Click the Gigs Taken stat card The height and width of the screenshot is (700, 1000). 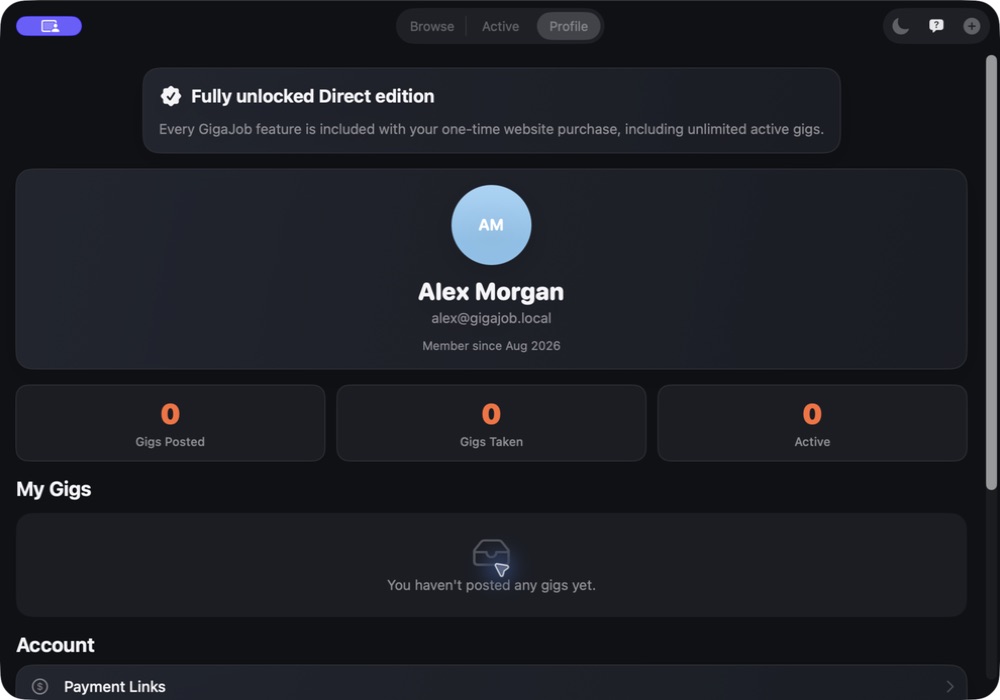pyautogui.click(x=491, y=423)
